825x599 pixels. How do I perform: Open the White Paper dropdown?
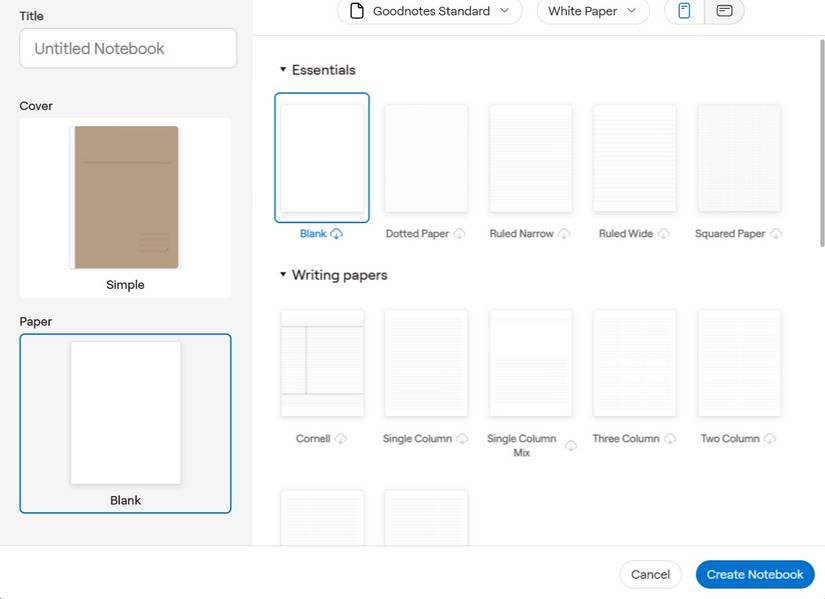click(592, 12)
